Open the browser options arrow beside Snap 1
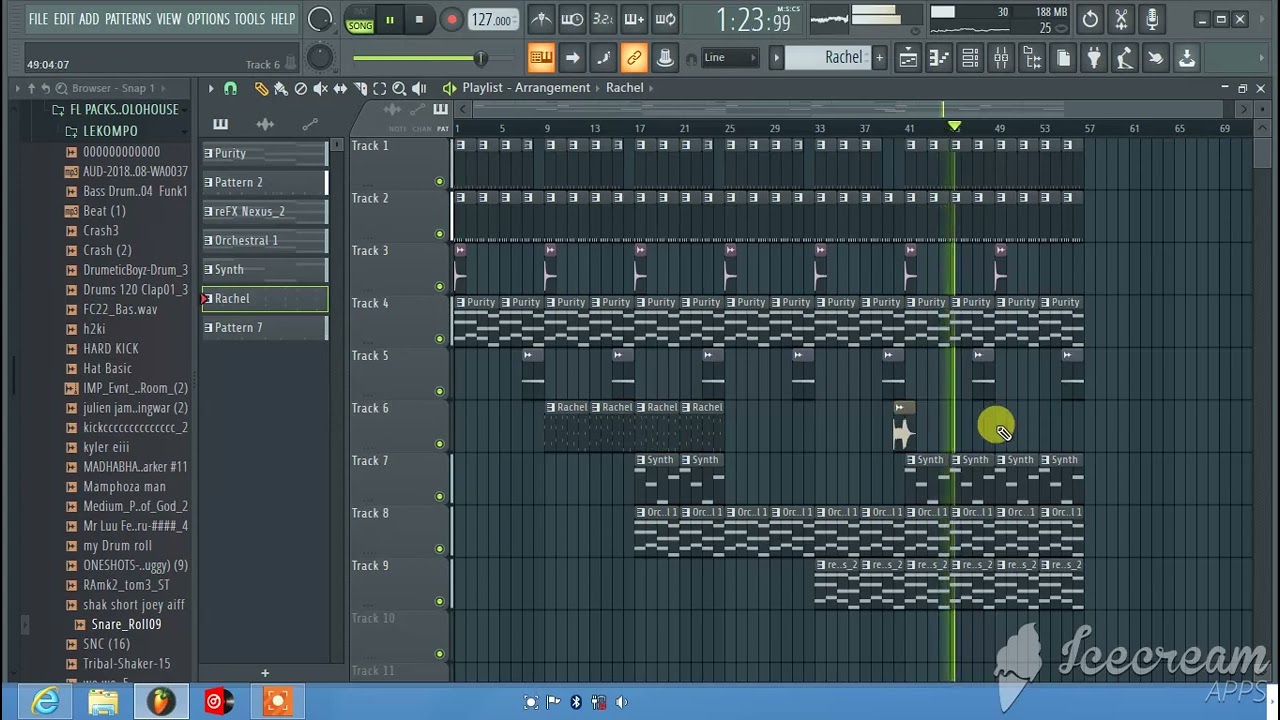Image resolution: width=1280 pixels, height=720 pixels. (x=163, y=88)
